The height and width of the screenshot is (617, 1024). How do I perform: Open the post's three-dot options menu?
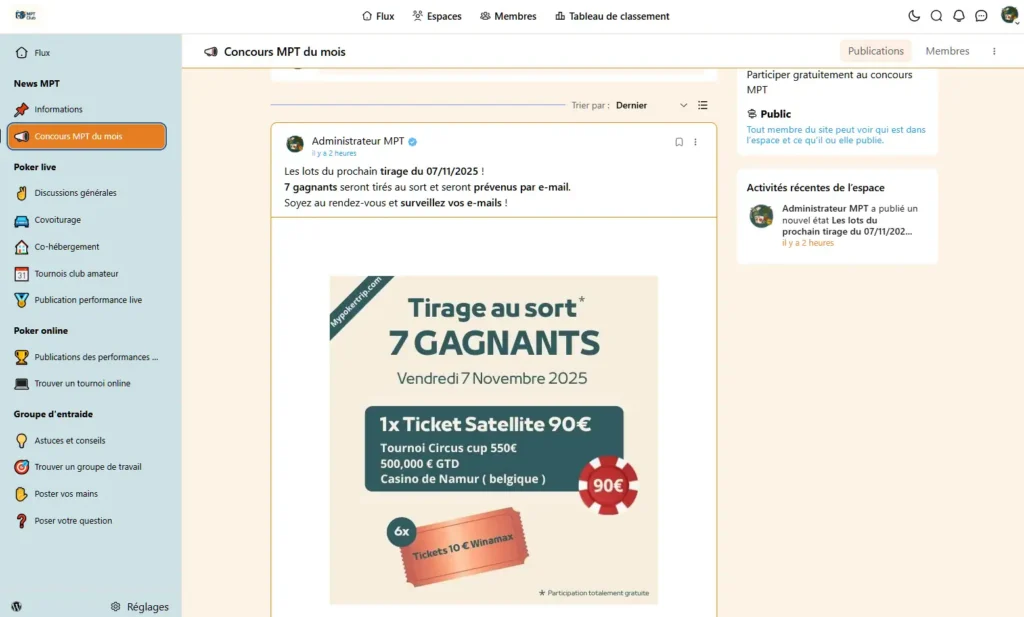(x=695, y=142)
